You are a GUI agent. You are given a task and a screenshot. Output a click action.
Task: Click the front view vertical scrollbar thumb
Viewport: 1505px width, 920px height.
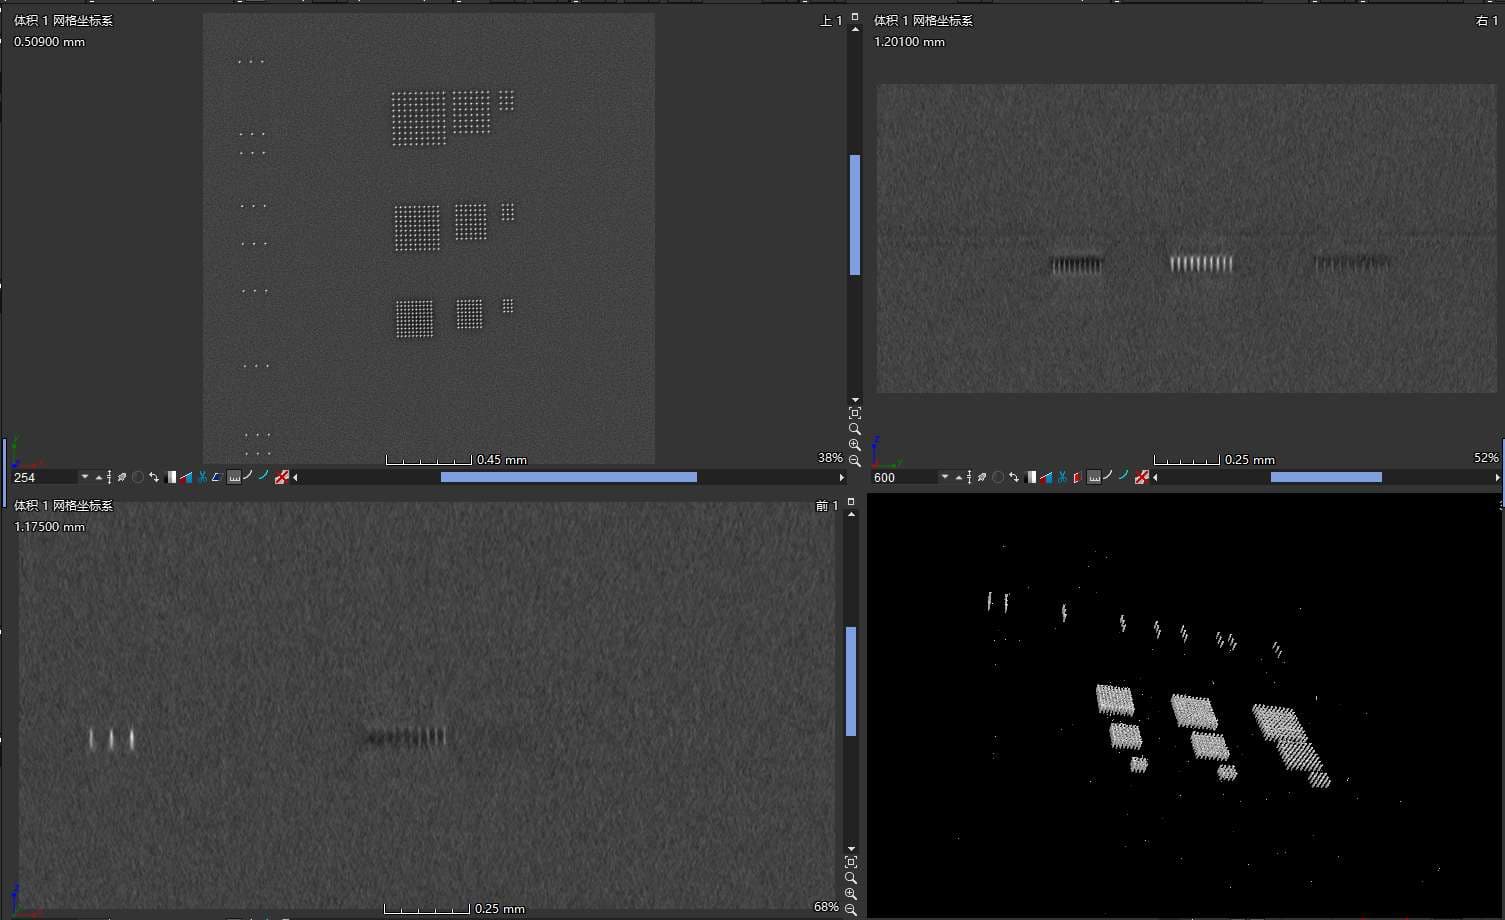(851, 681)
